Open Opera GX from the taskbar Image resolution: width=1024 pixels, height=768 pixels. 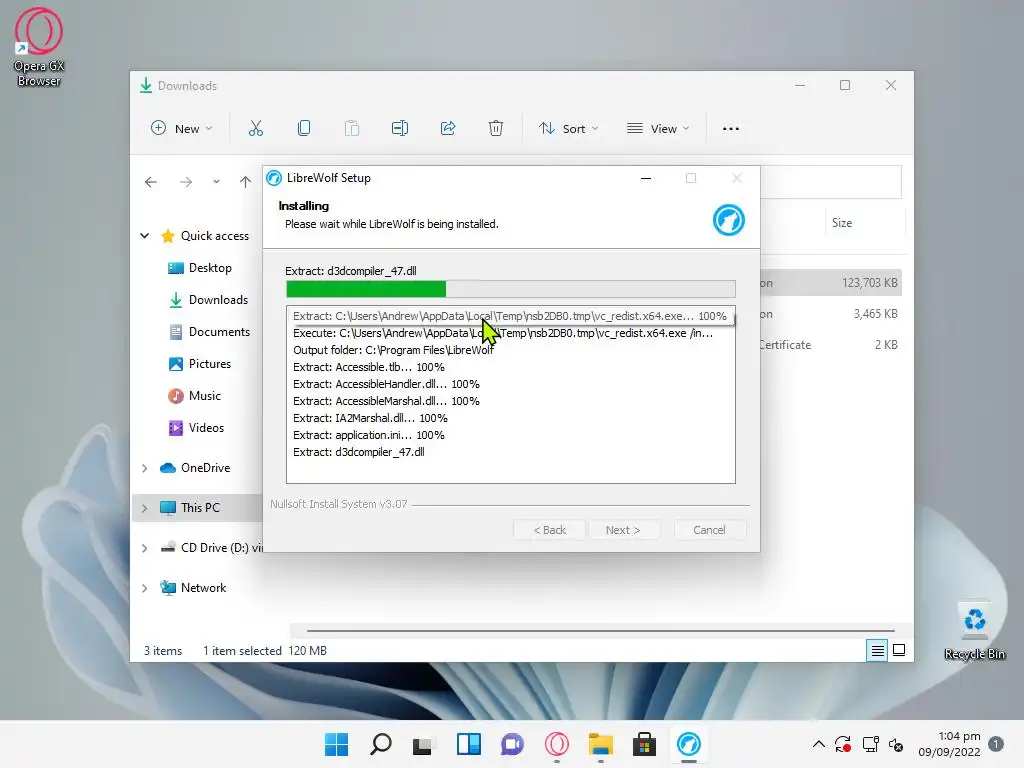tap(556, 744)
